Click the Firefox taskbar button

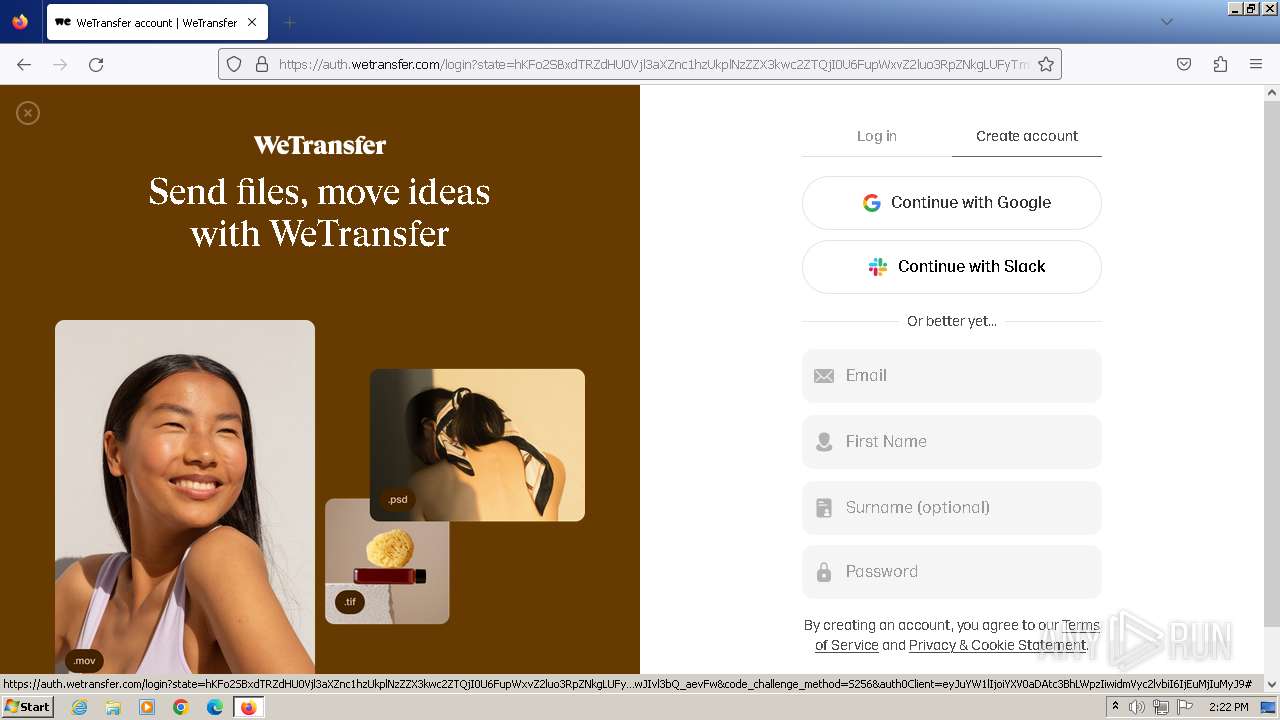point(248,707)
